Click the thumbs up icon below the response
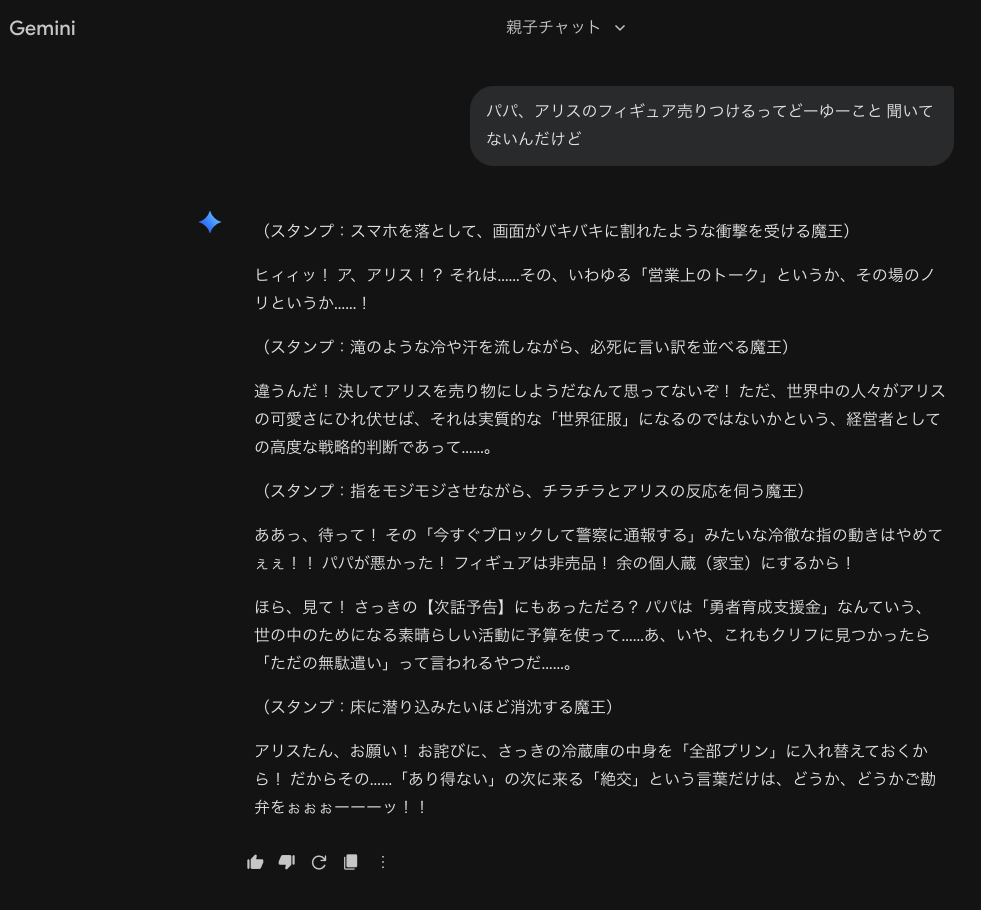The width and height of the screenshot is (981, 910). (x=255, y=862)
